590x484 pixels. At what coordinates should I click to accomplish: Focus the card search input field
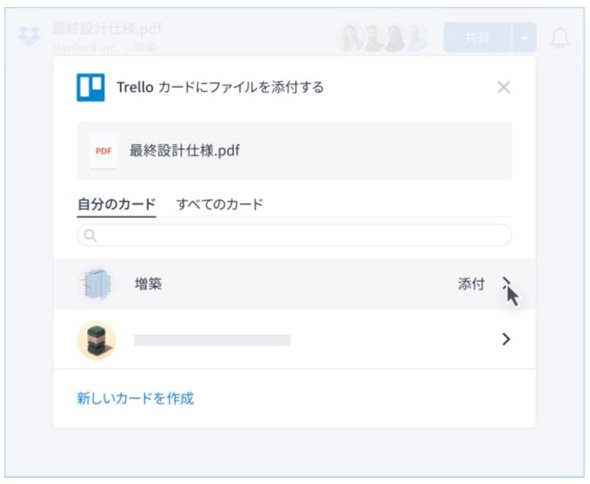pyautogui.click(x=294, y=235)
